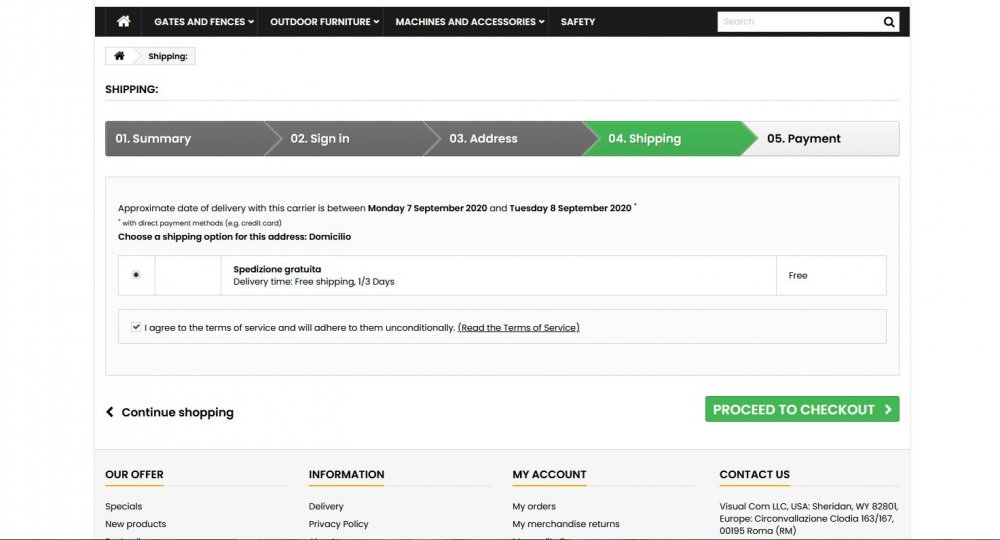Select the Spedizione gratuita radio button

pos(136,275)
